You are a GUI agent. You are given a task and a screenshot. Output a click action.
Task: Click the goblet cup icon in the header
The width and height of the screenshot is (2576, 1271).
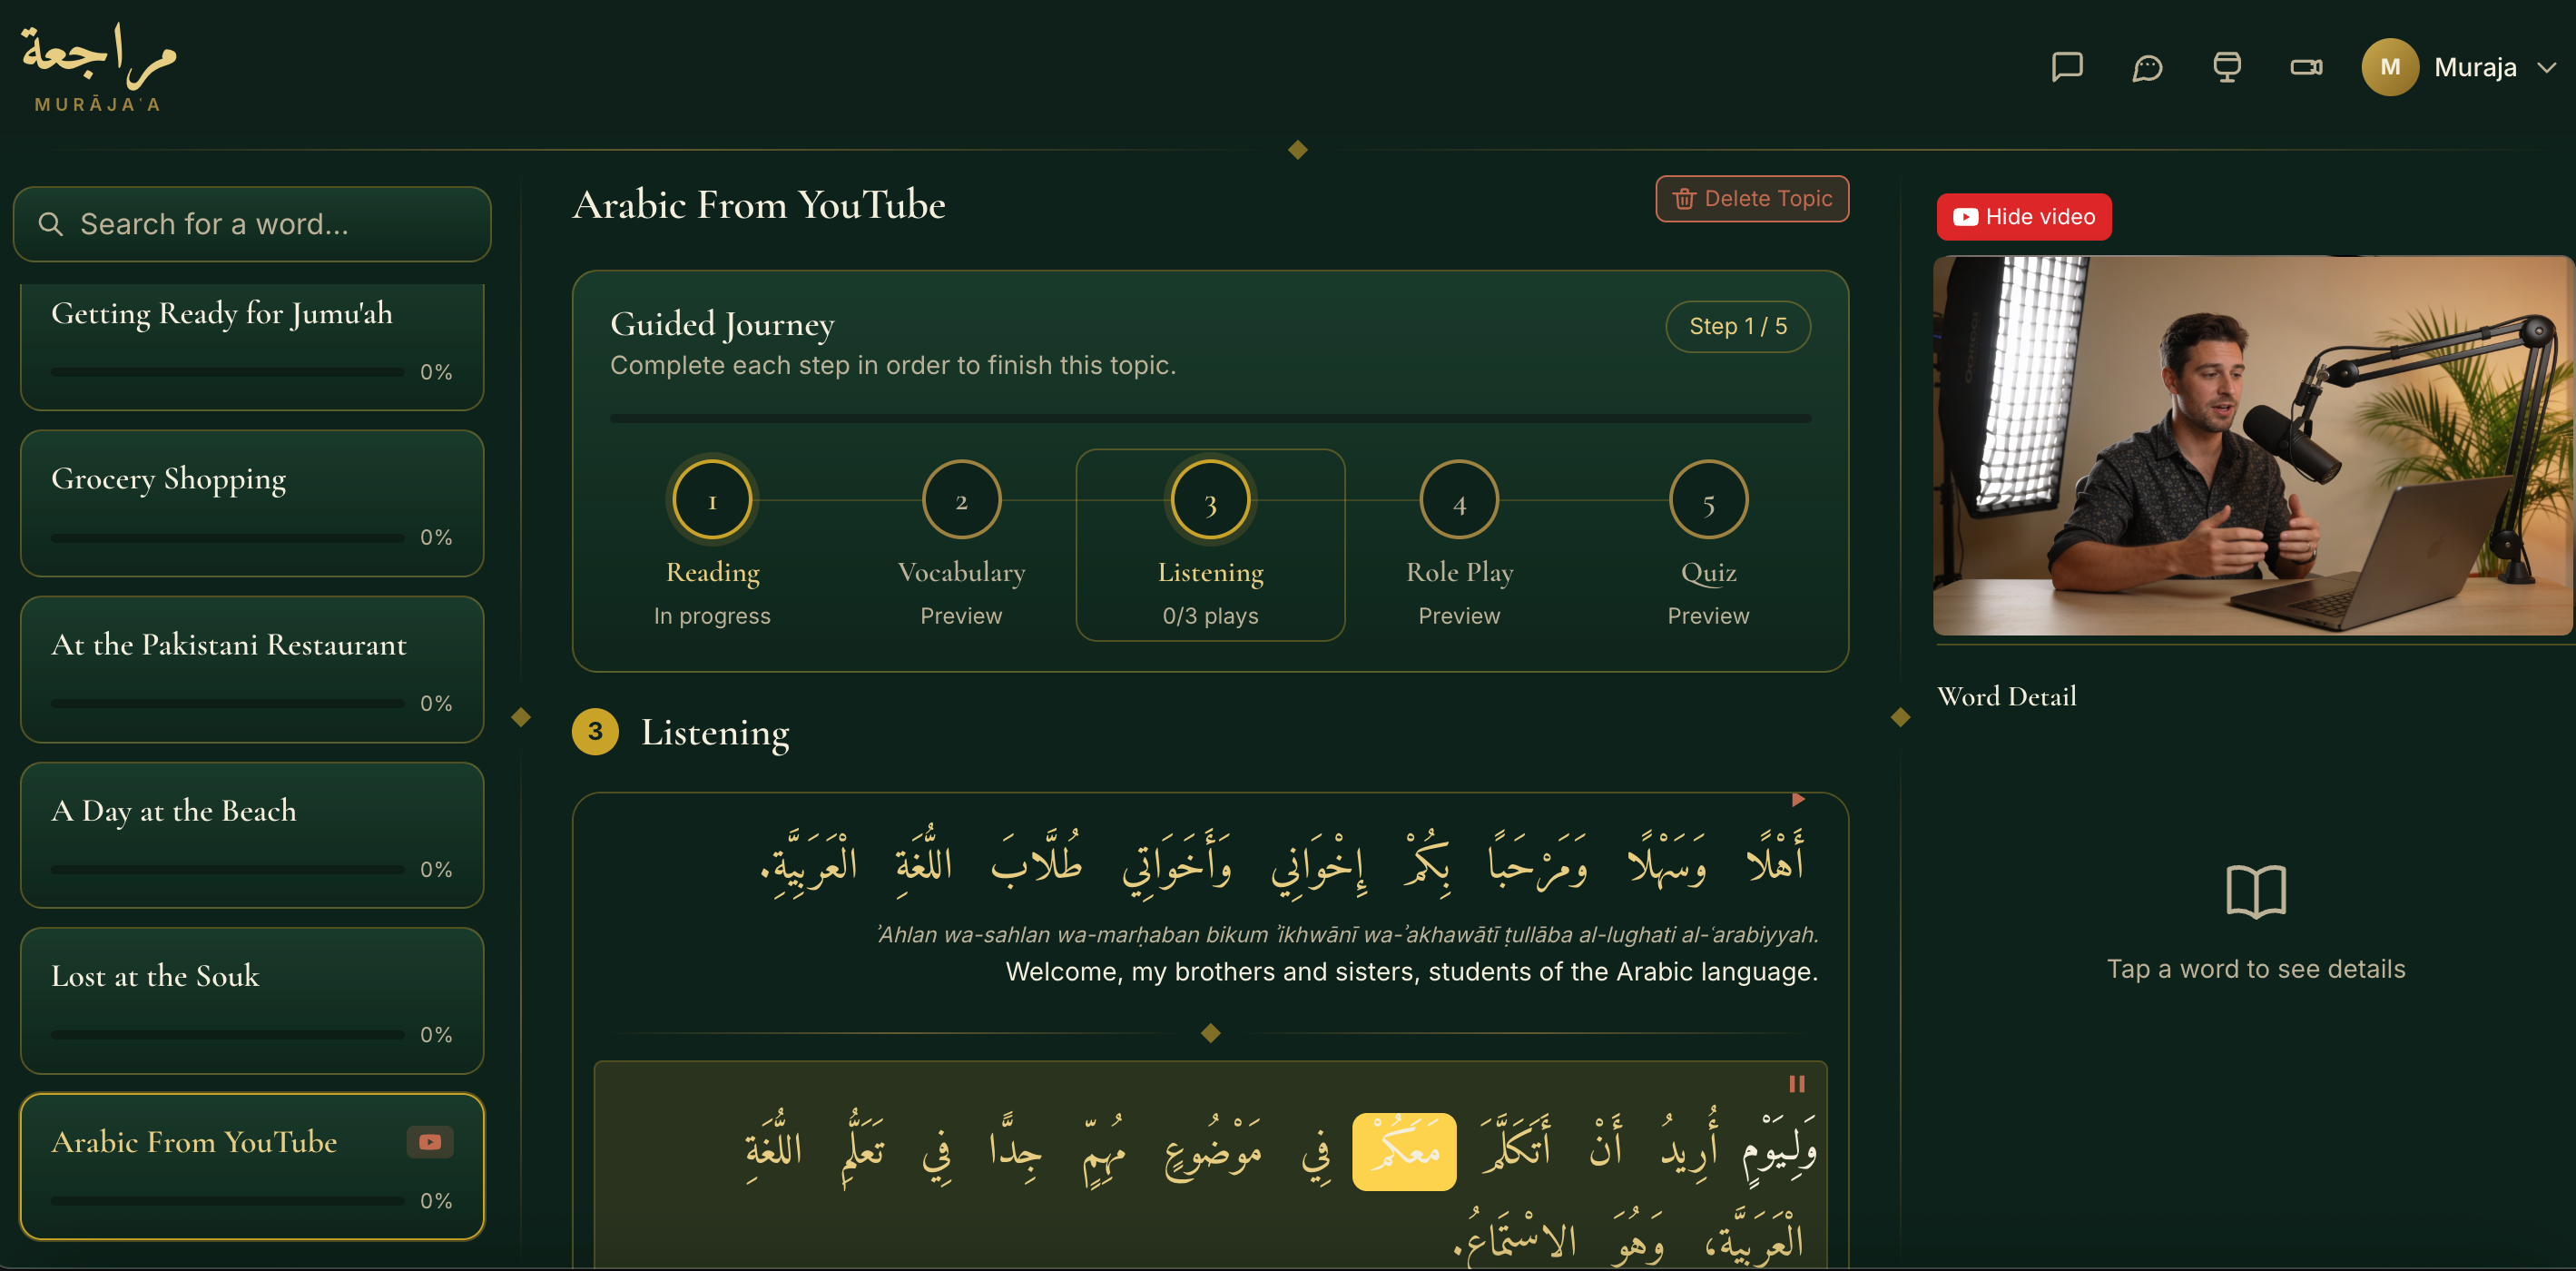pyautogui.click(x=2226, y=67)
